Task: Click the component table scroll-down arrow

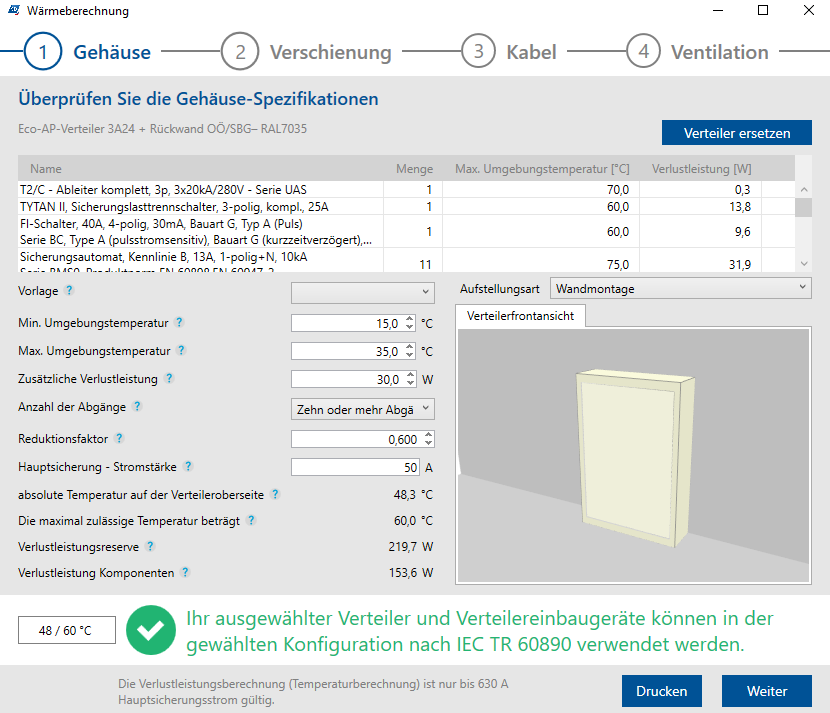Action: [804, 264]
